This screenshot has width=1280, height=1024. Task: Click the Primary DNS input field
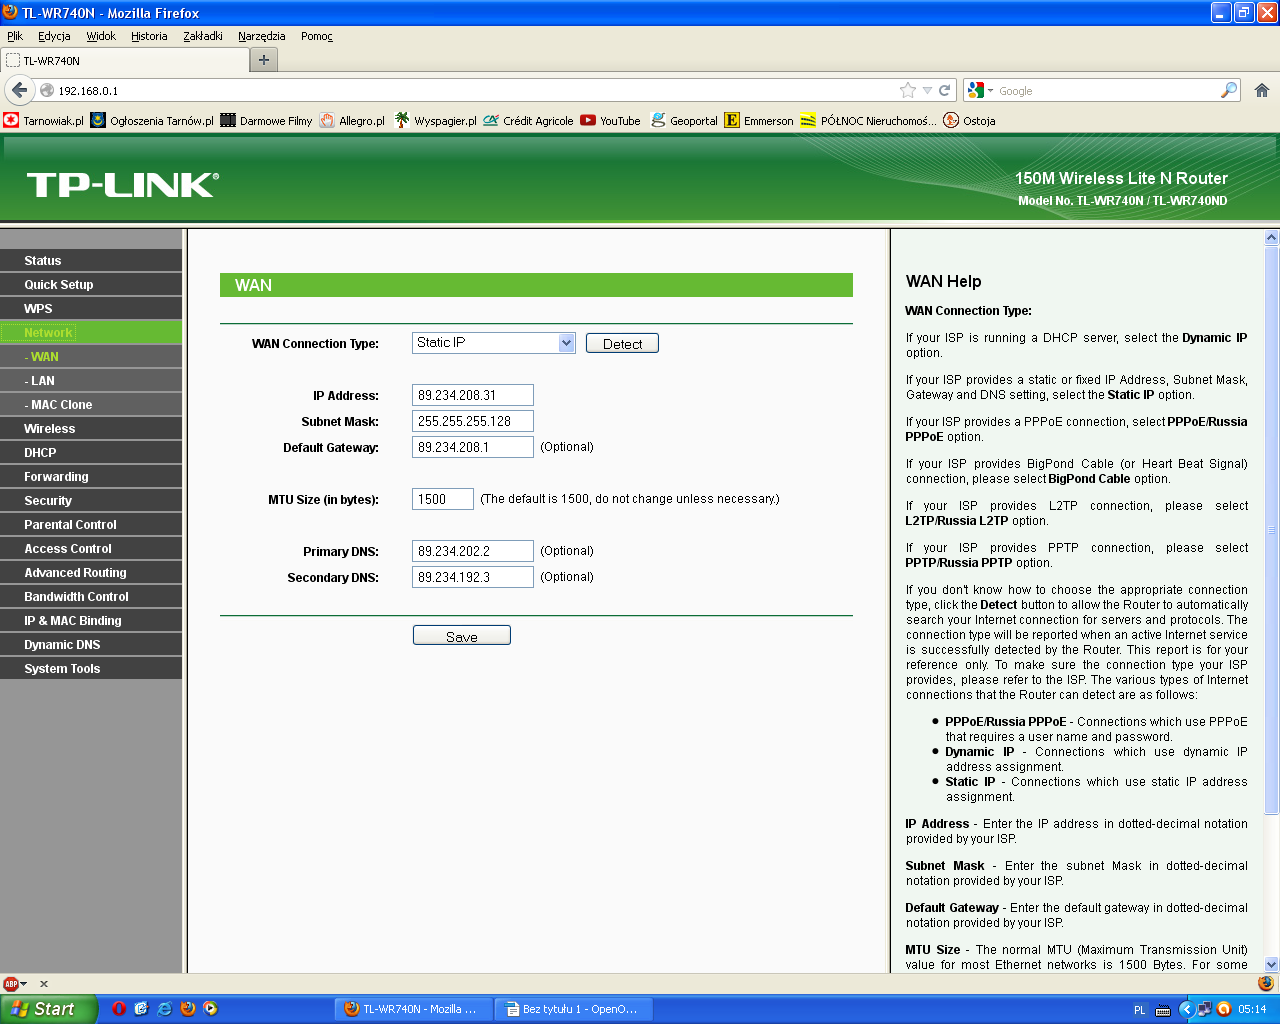tap(472, 551)
